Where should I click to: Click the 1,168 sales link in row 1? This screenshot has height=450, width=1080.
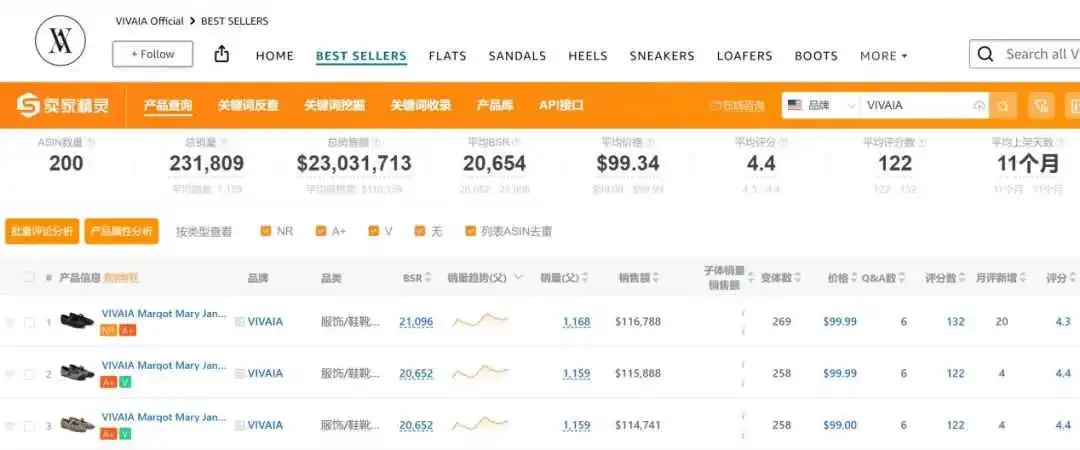[577, 322]
